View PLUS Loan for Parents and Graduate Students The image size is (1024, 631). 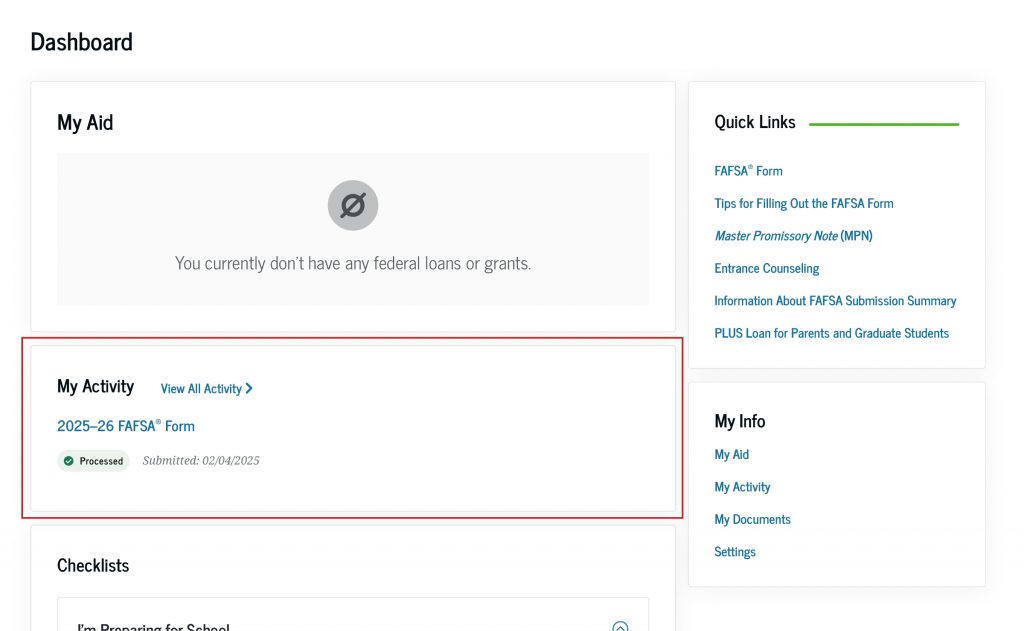832,333
